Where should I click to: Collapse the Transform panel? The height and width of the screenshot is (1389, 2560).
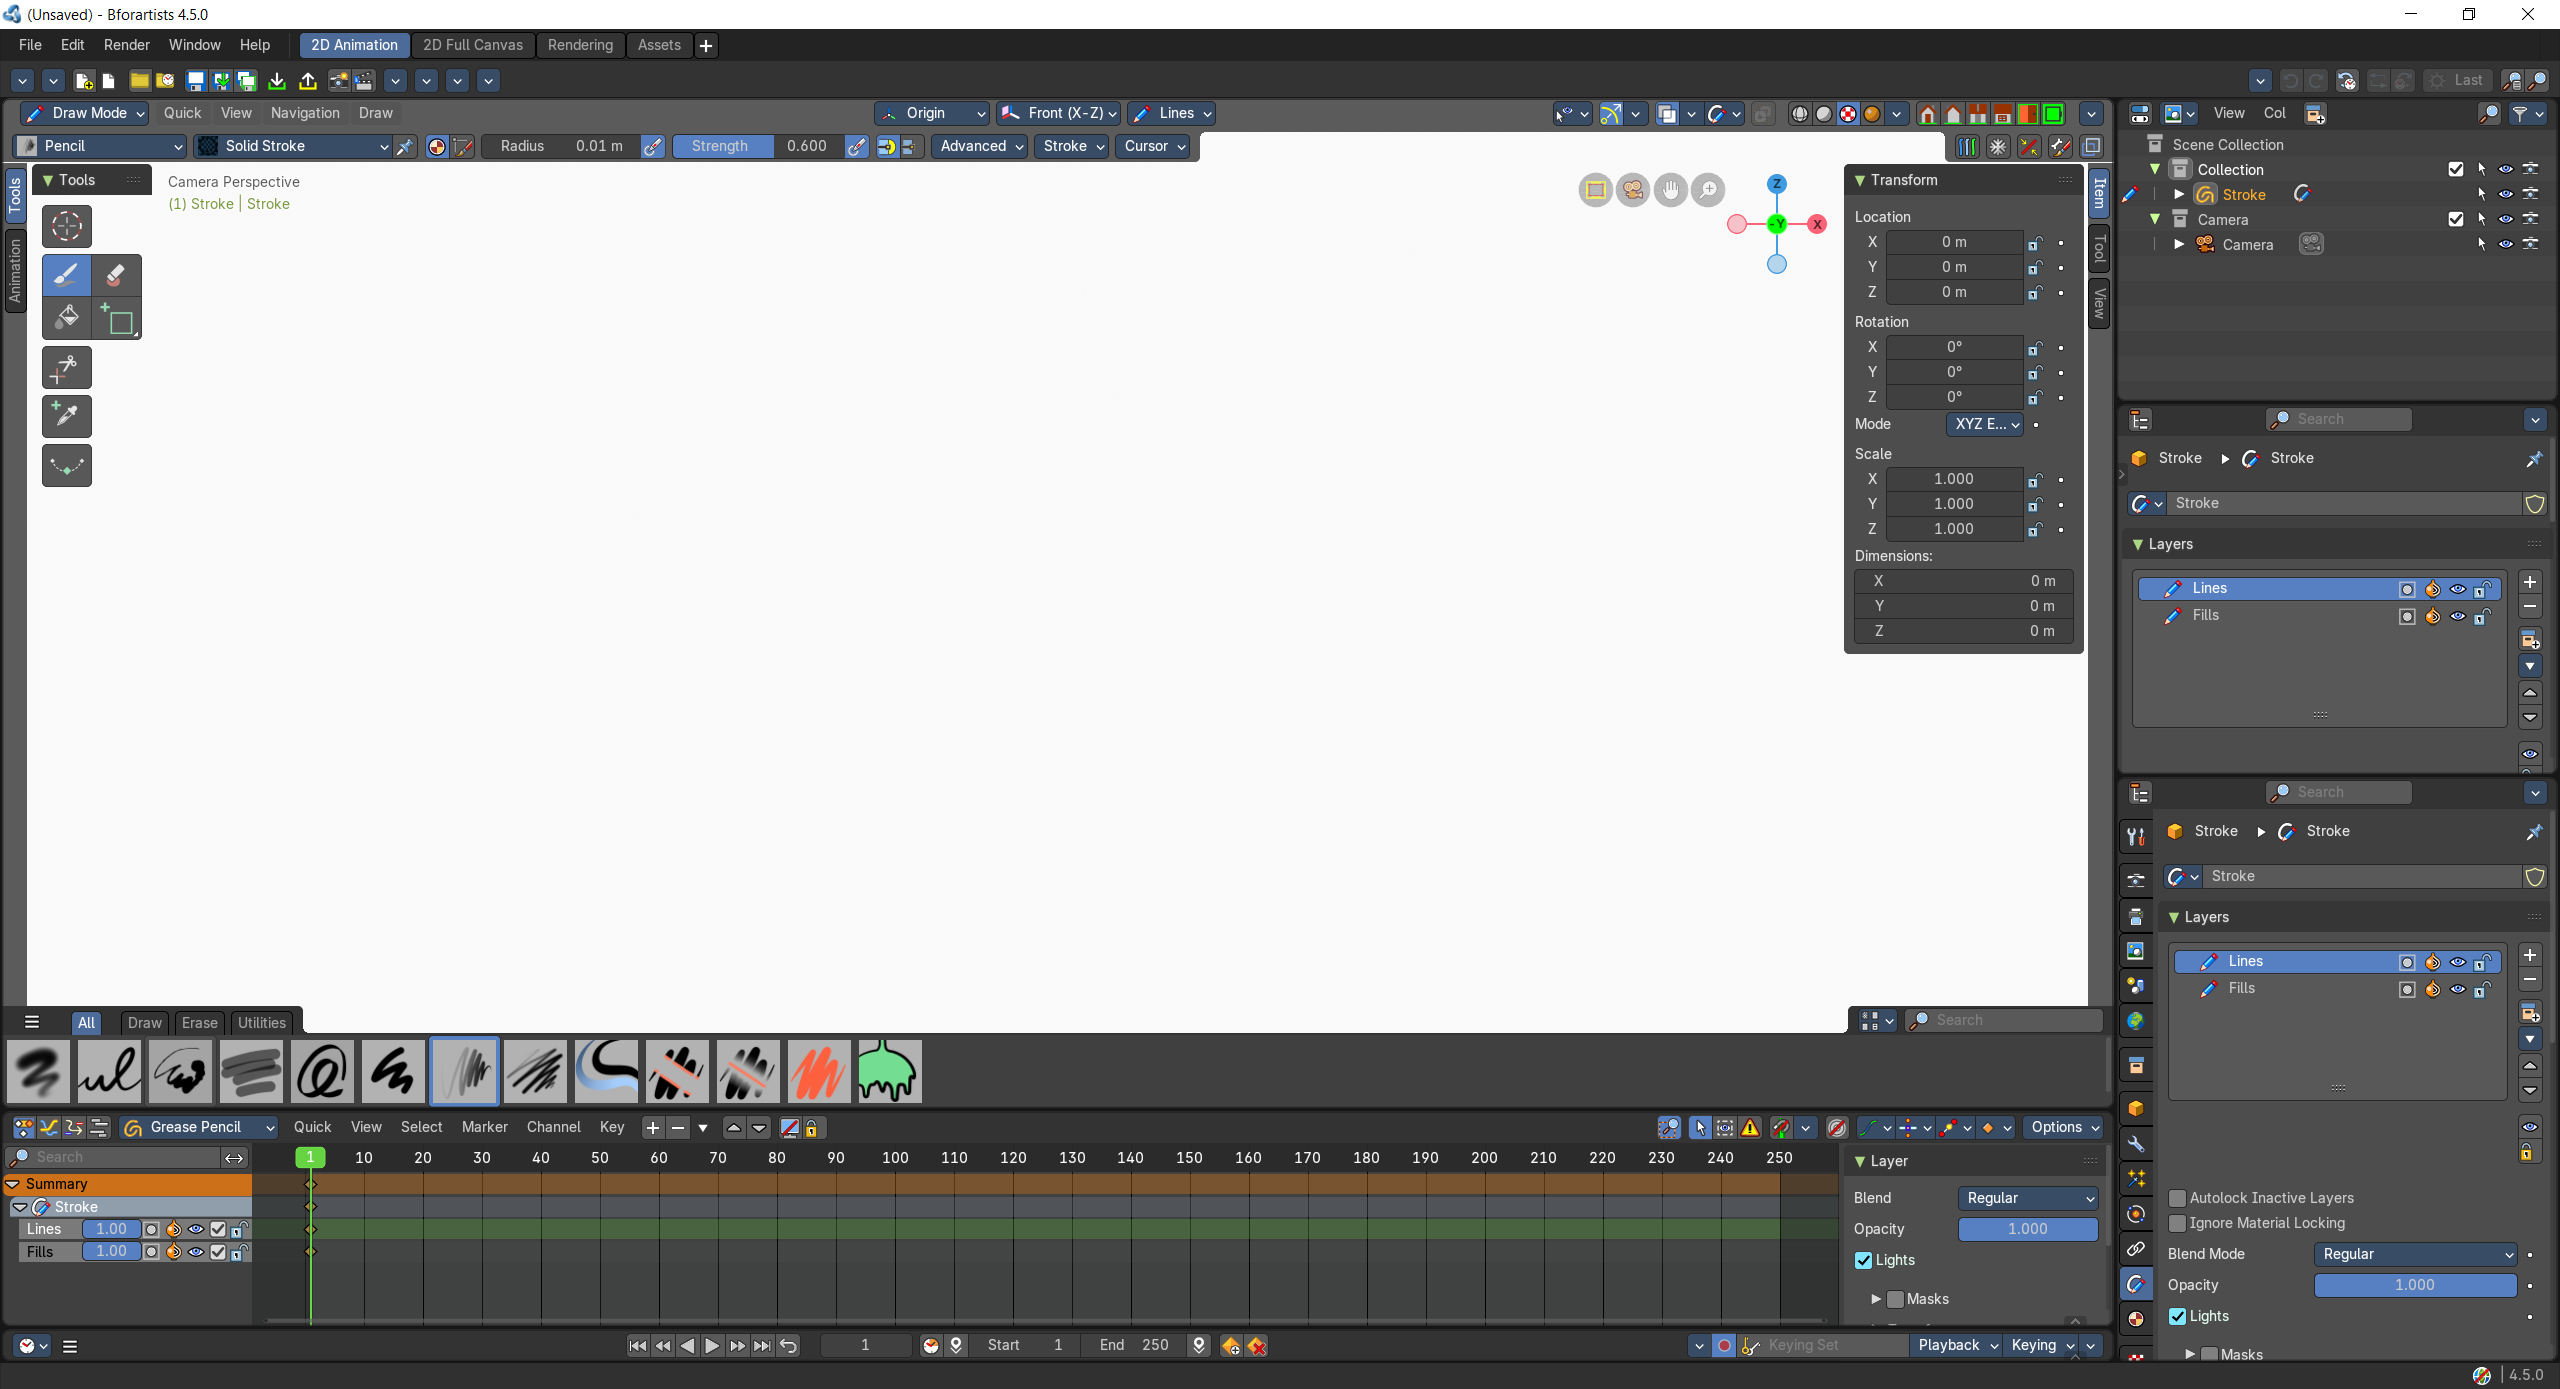point(1860,180)
